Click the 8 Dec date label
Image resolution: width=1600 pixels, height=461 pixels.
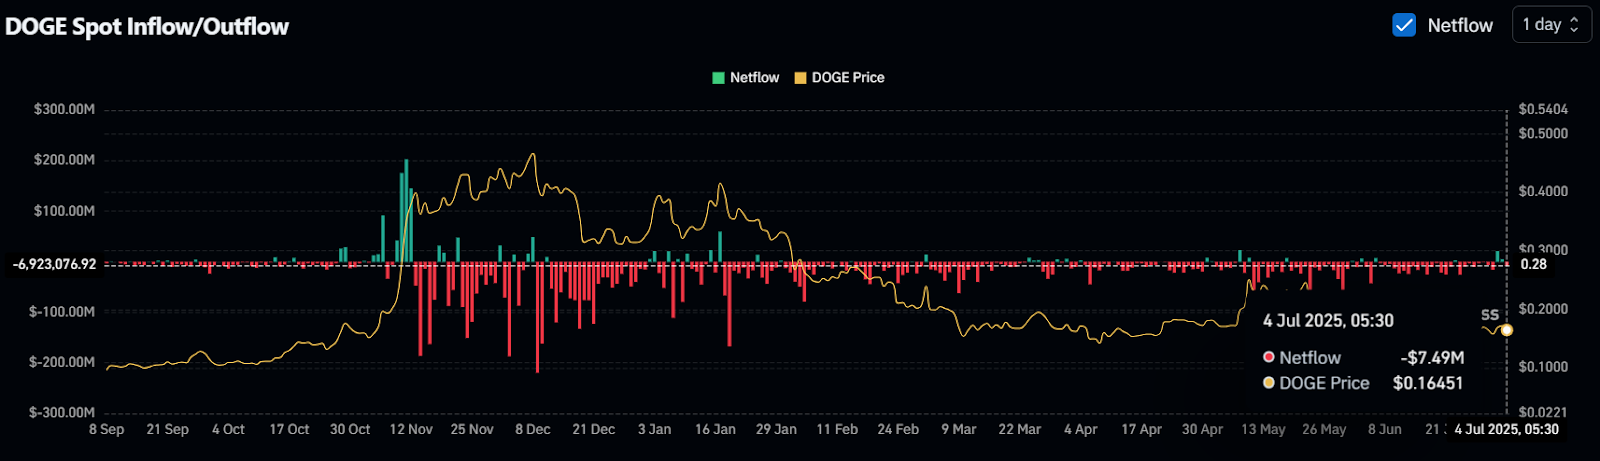point(533,429)
